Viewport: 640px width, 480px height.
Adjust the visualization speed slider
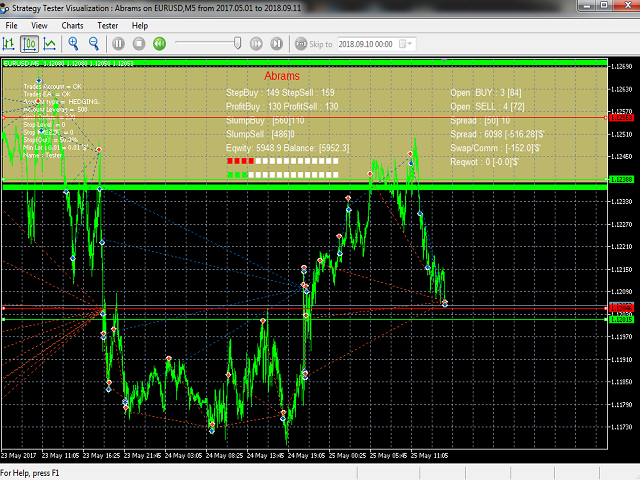237,43
